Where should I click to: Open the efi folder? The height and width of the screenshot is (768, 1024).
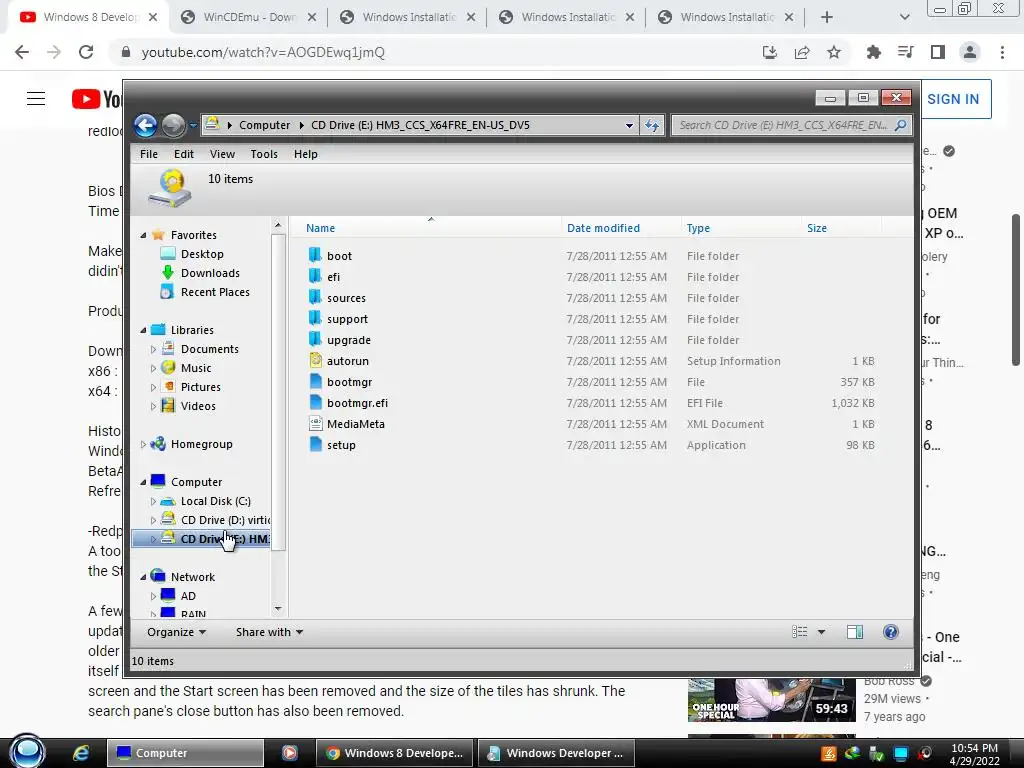(x=333, y=277)
